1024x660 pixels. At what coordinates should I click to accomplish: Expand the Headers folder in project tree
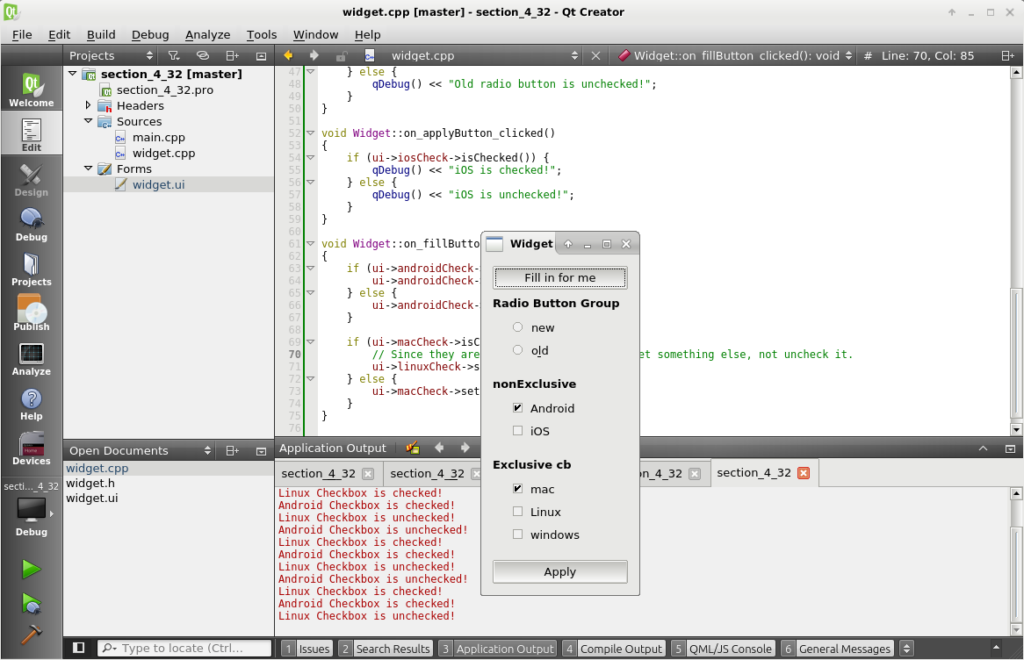point(88,105)
